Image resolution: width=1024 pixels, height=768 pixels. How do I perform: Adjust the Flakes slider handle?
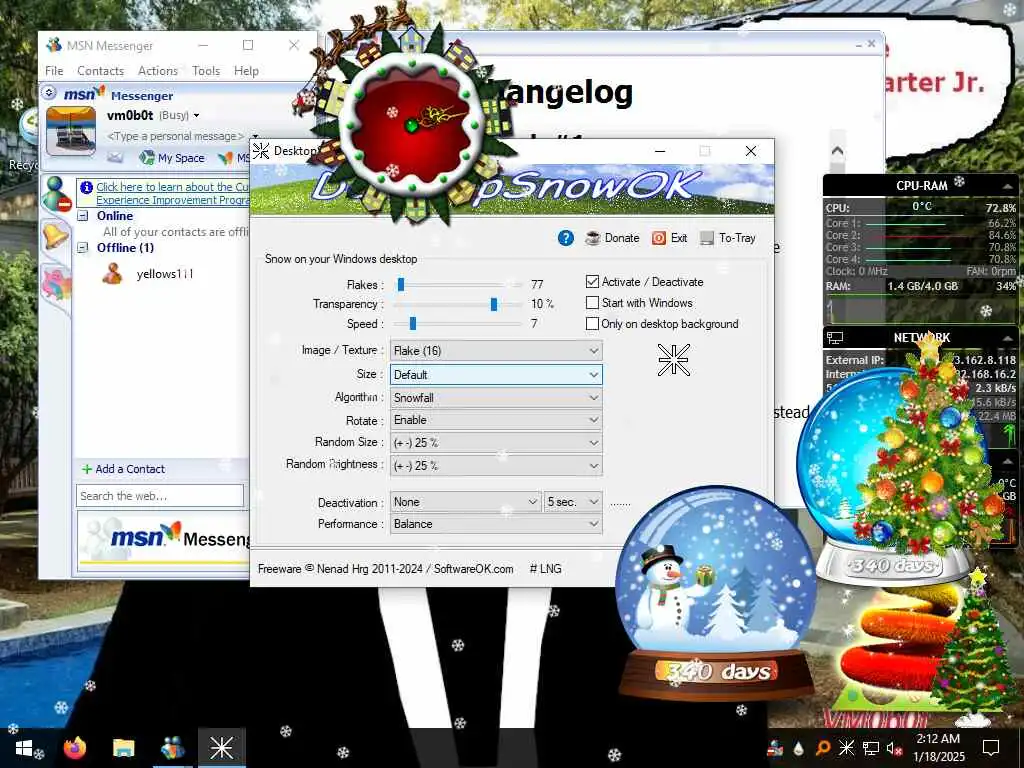click(401, 284)
